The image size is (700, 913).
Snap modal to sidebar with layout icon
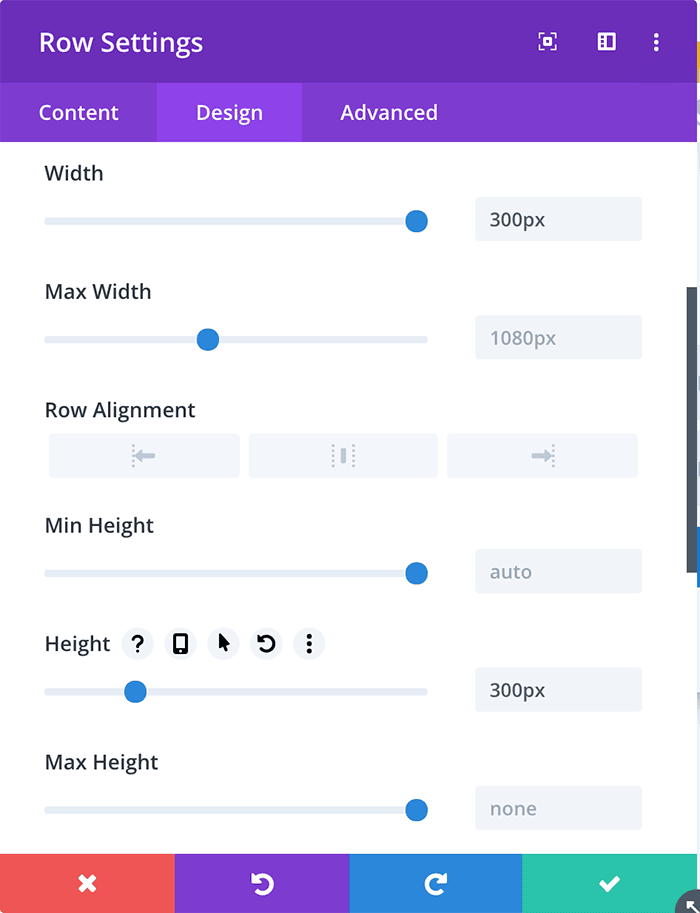coord(606,42)
